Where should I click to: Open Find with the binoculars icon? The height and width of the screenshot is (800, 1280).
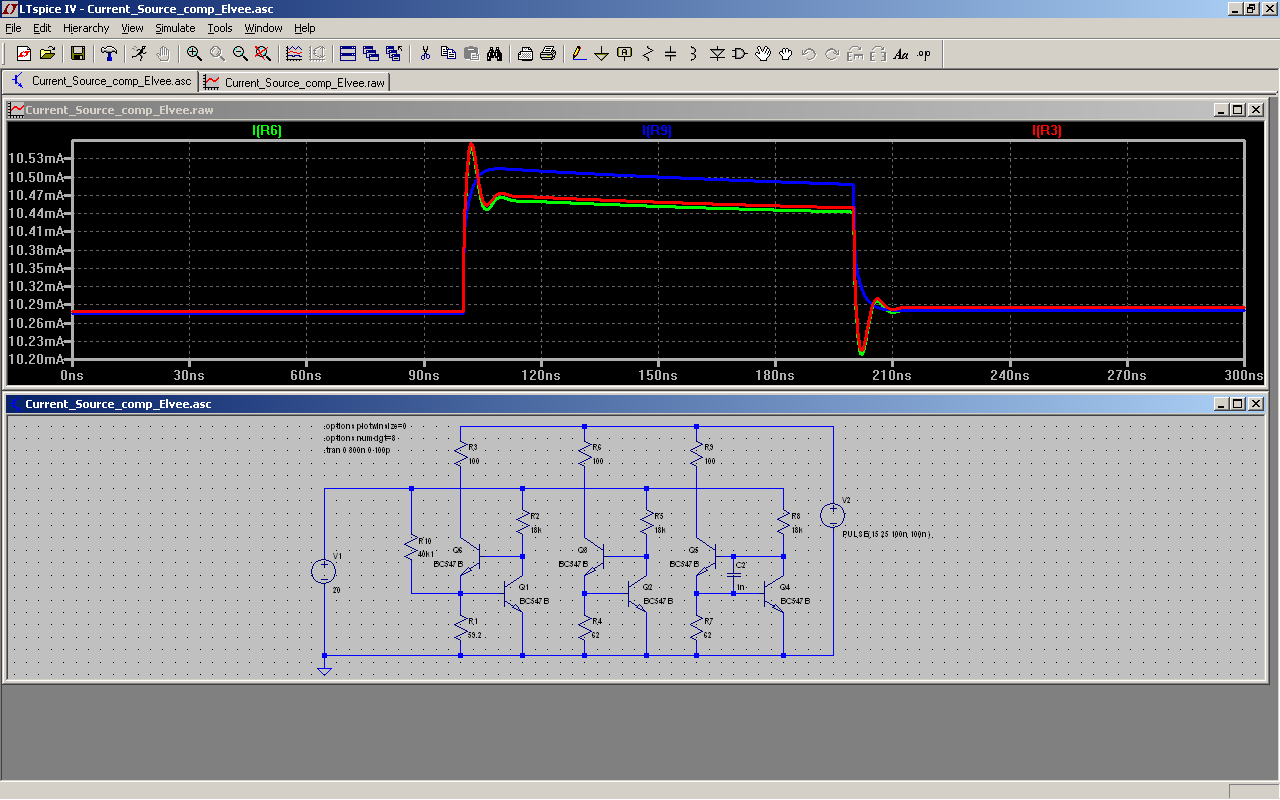(x=494, y=53)
